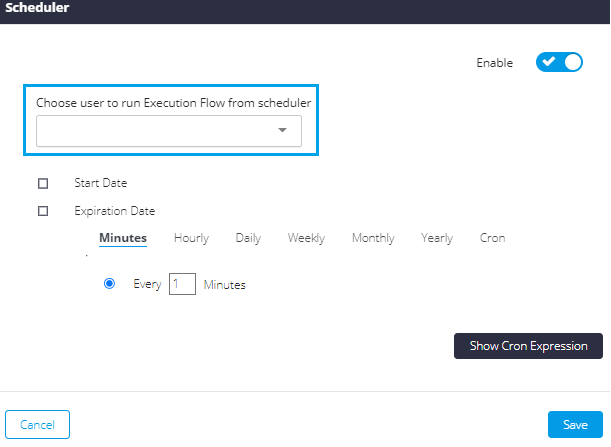The height and width of the screenshot is (447, 611).
Task: Click the minutes interval input field
Action: coord(182,284)
